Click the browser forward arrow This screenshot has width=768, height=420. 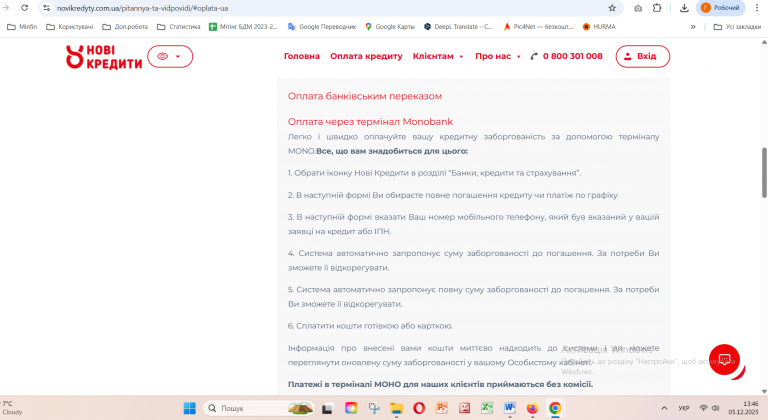pos(6,8)
